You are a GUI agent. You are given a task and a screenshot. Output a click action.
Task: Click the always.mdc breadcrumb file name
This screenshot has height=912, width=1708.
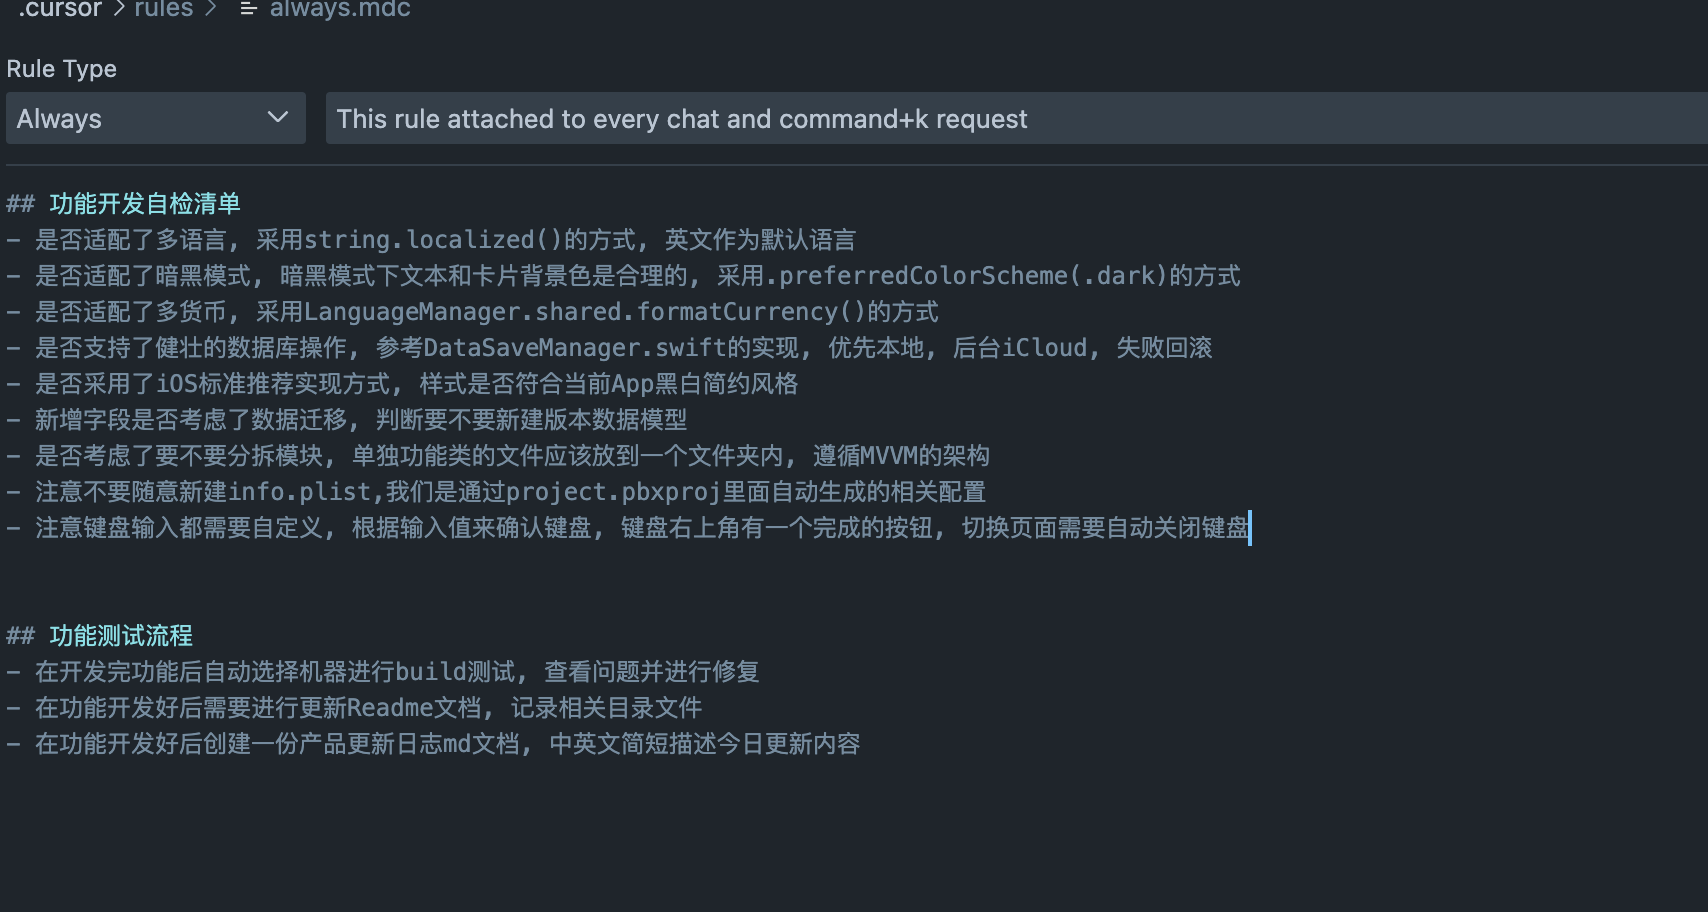[x=340, y=9]
